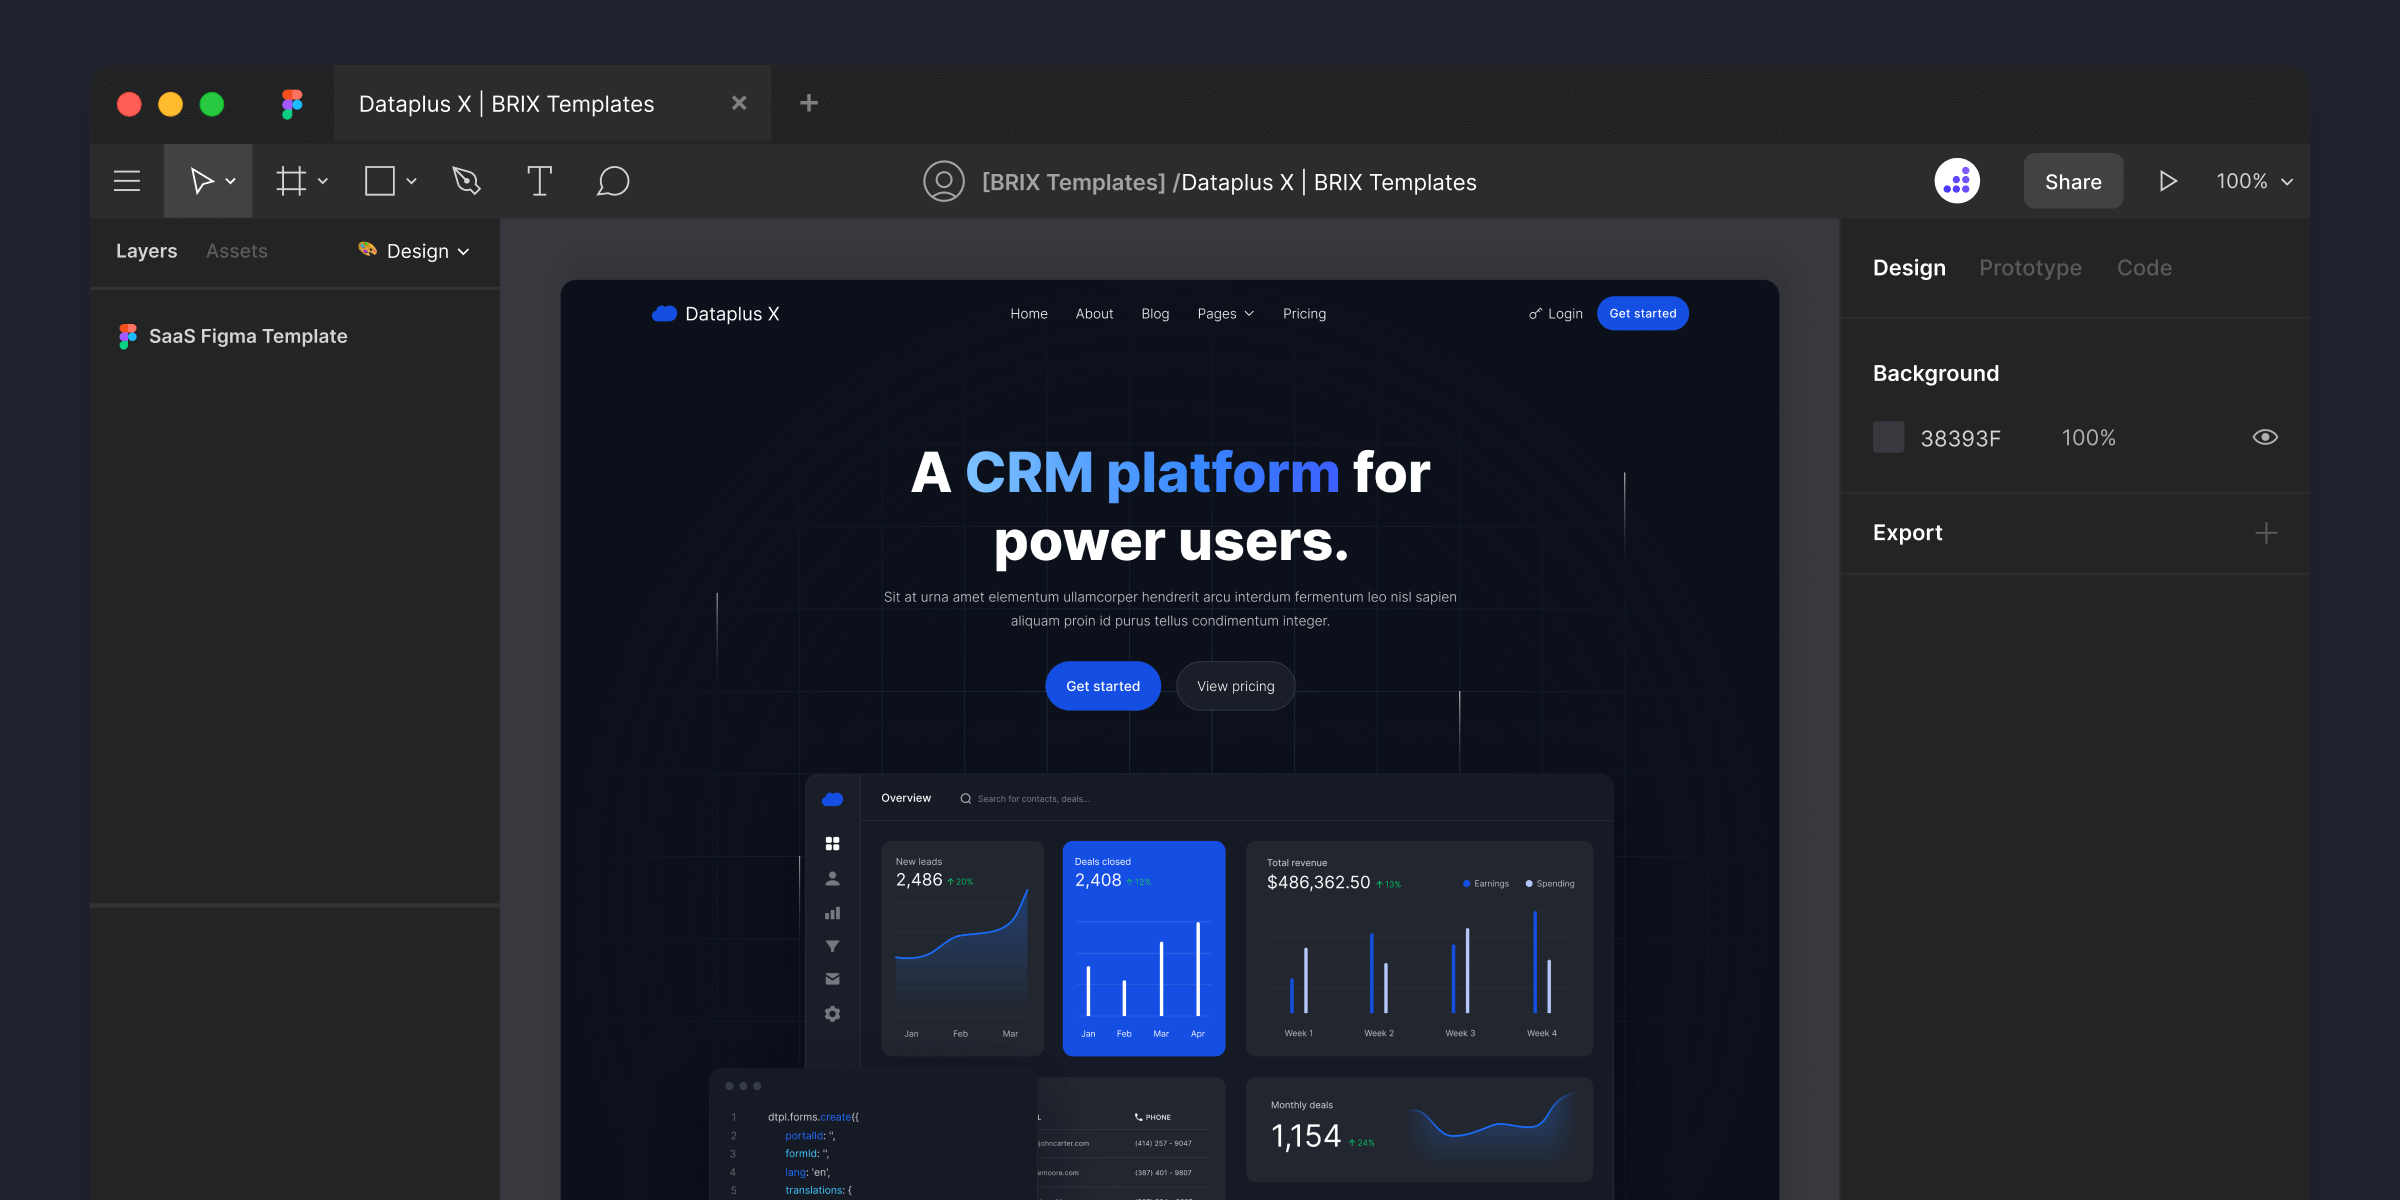Open the Design mode dropdown
Image resolution: width=2400 pixels, height=1201 pixels.
(415, 248)
